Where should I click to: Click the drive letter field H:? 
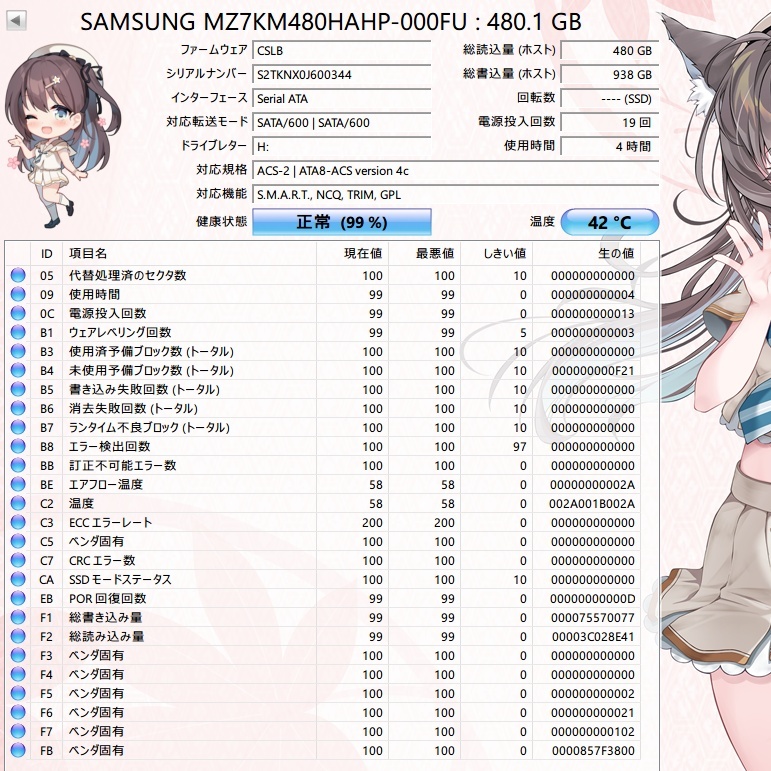[x=342, y=147]
